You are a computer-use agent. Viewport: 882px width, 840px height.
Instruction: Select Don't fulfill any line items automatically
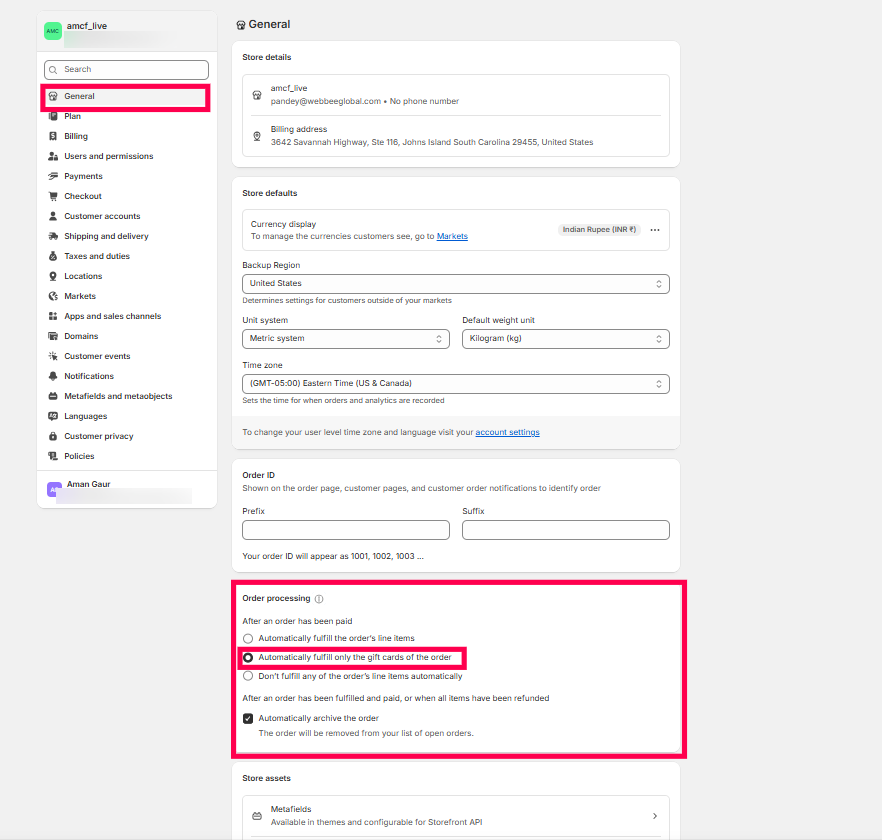(x=248, y=676)
